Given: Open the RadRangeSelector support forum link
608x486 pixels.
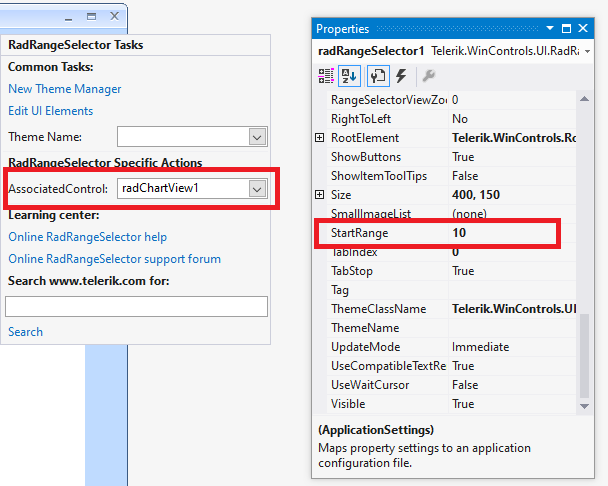Looking at the screenshot, I should 114,259.
